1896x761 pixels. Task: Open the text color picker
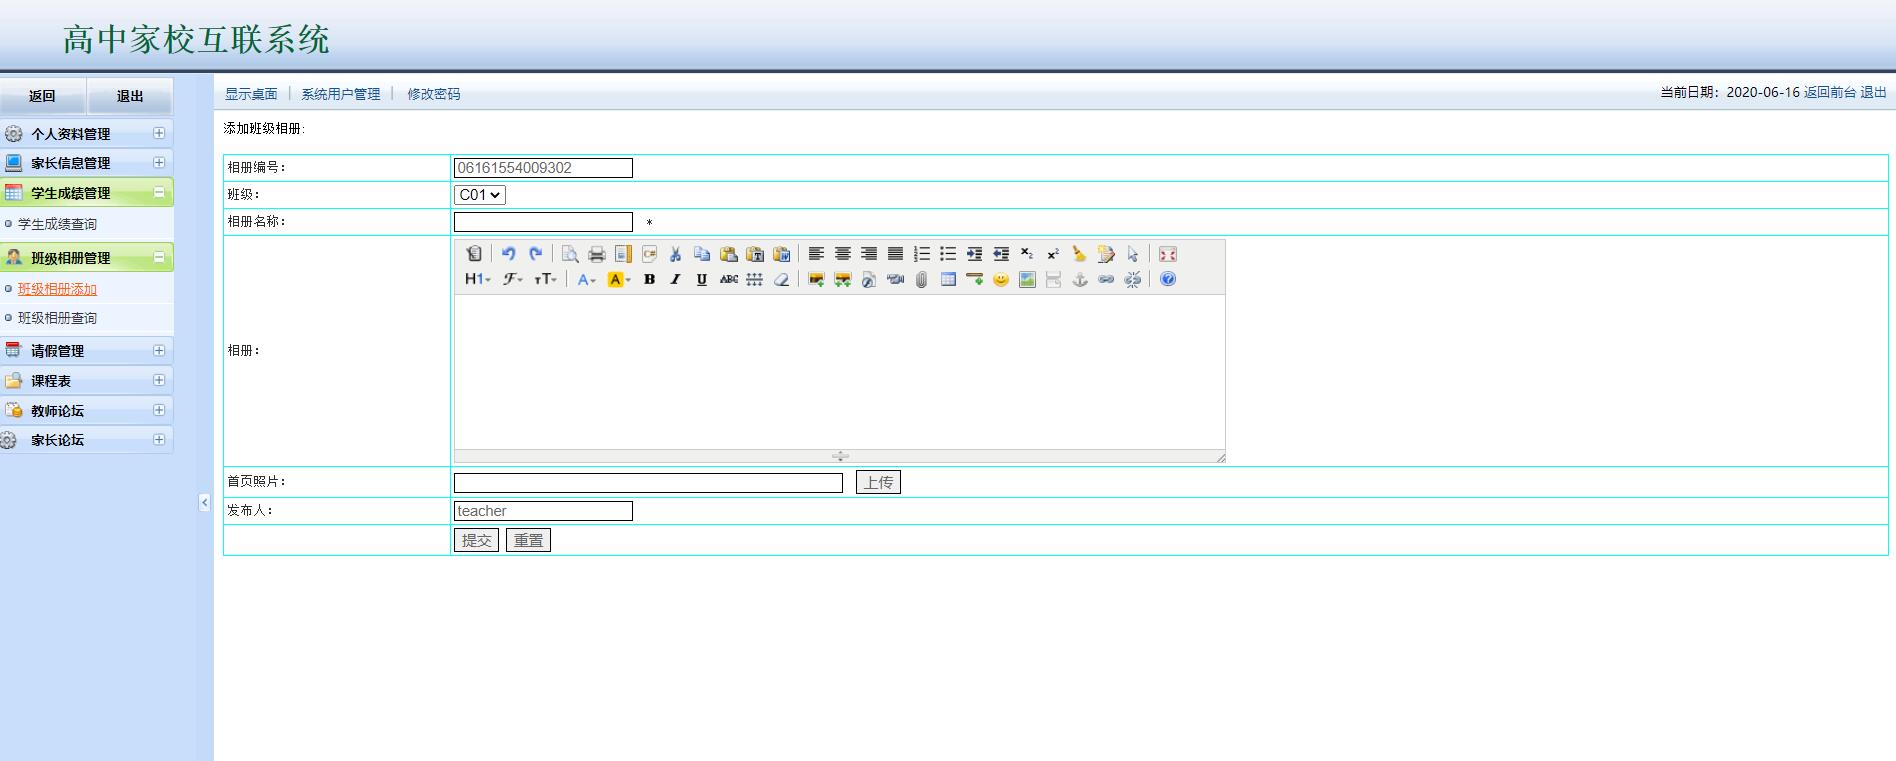click(587, 279)
